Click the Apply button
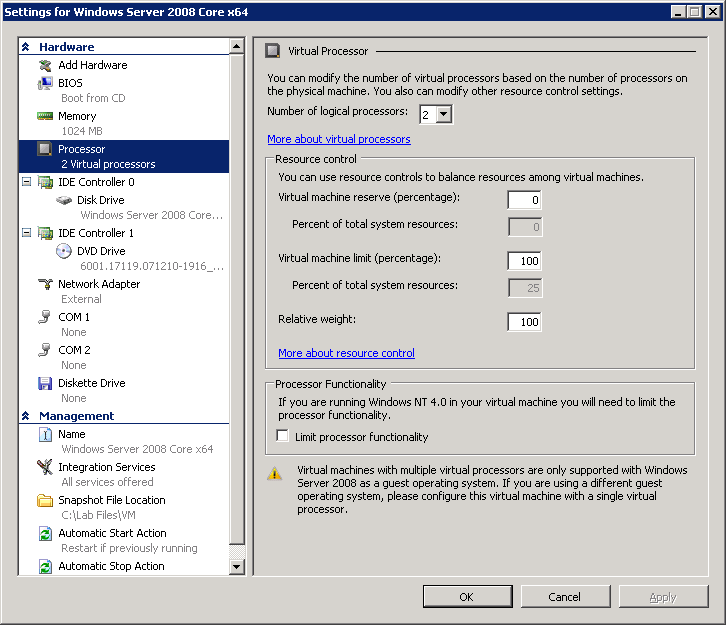The width and height of the screenshot is (726, 625). click(663, 597)
